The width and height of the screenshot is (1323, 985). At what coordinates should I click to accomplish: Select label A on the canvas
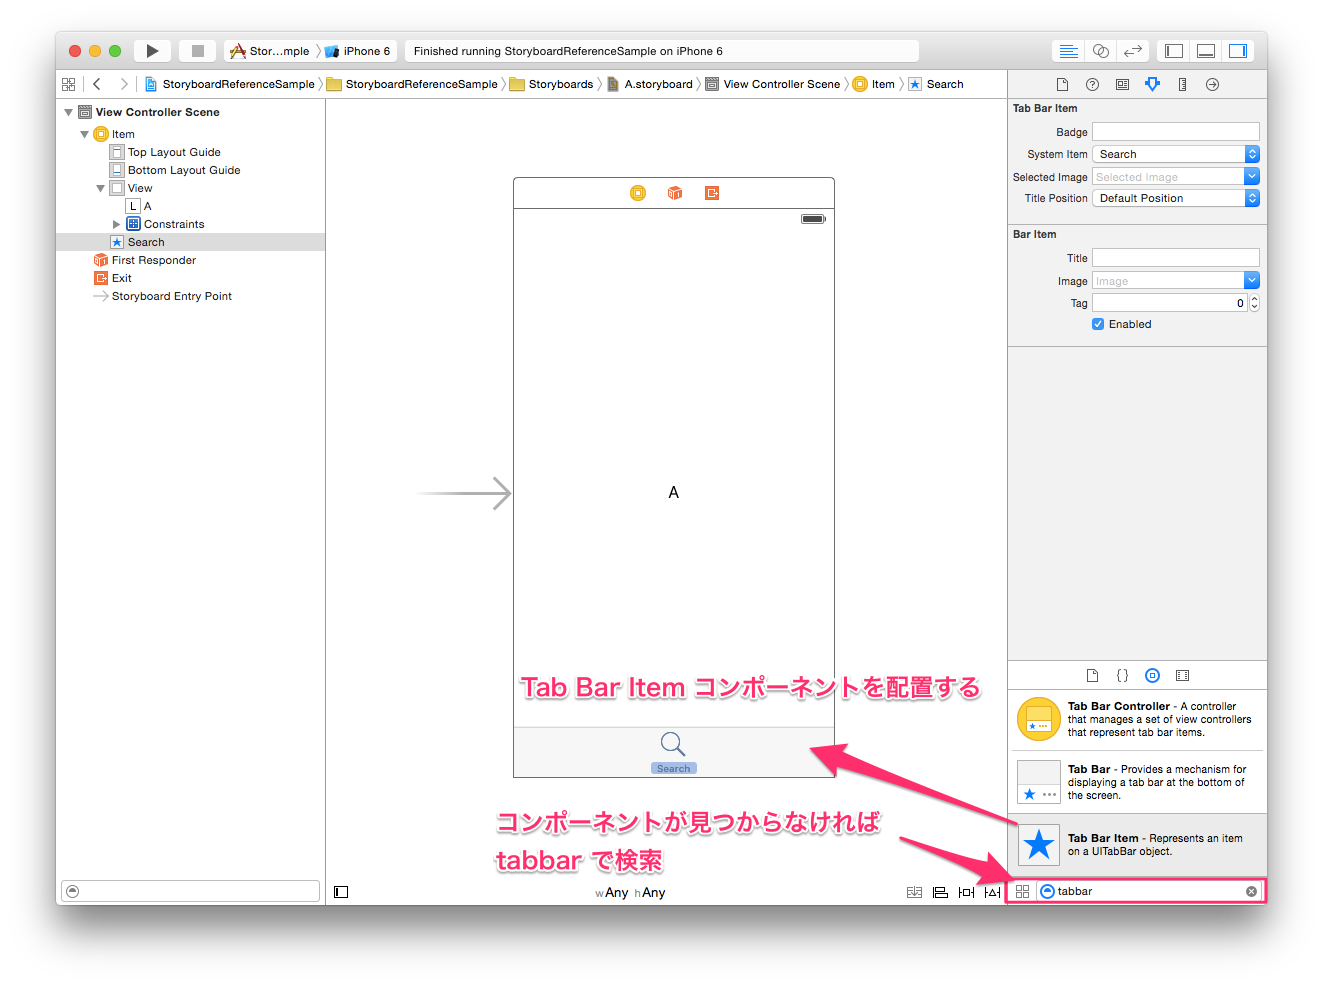[674, 492]
